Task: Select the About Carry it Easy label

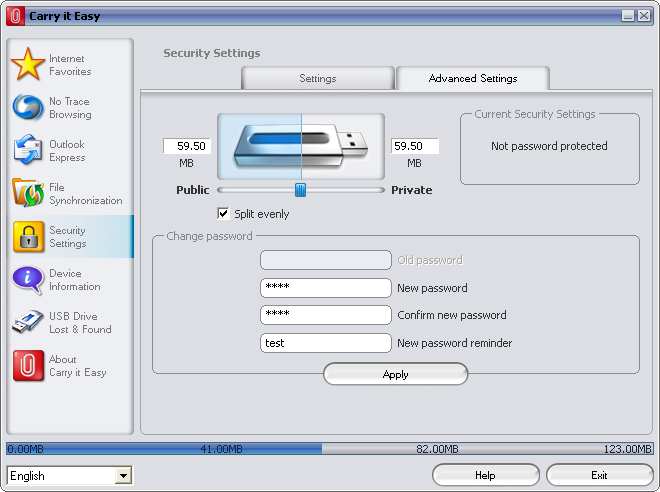Action: point(77,366)
